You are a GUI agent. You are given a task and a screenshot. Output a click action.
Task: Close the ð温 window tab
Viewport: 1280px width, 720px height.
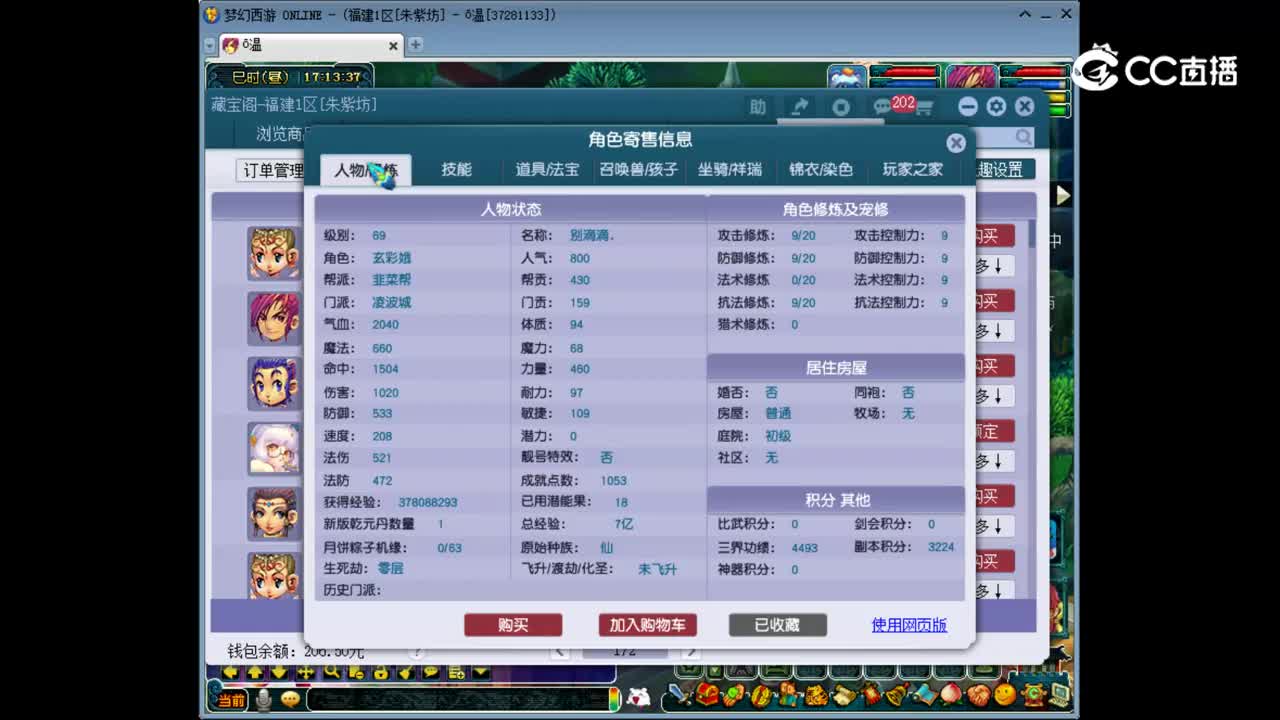tap(393, 45)
